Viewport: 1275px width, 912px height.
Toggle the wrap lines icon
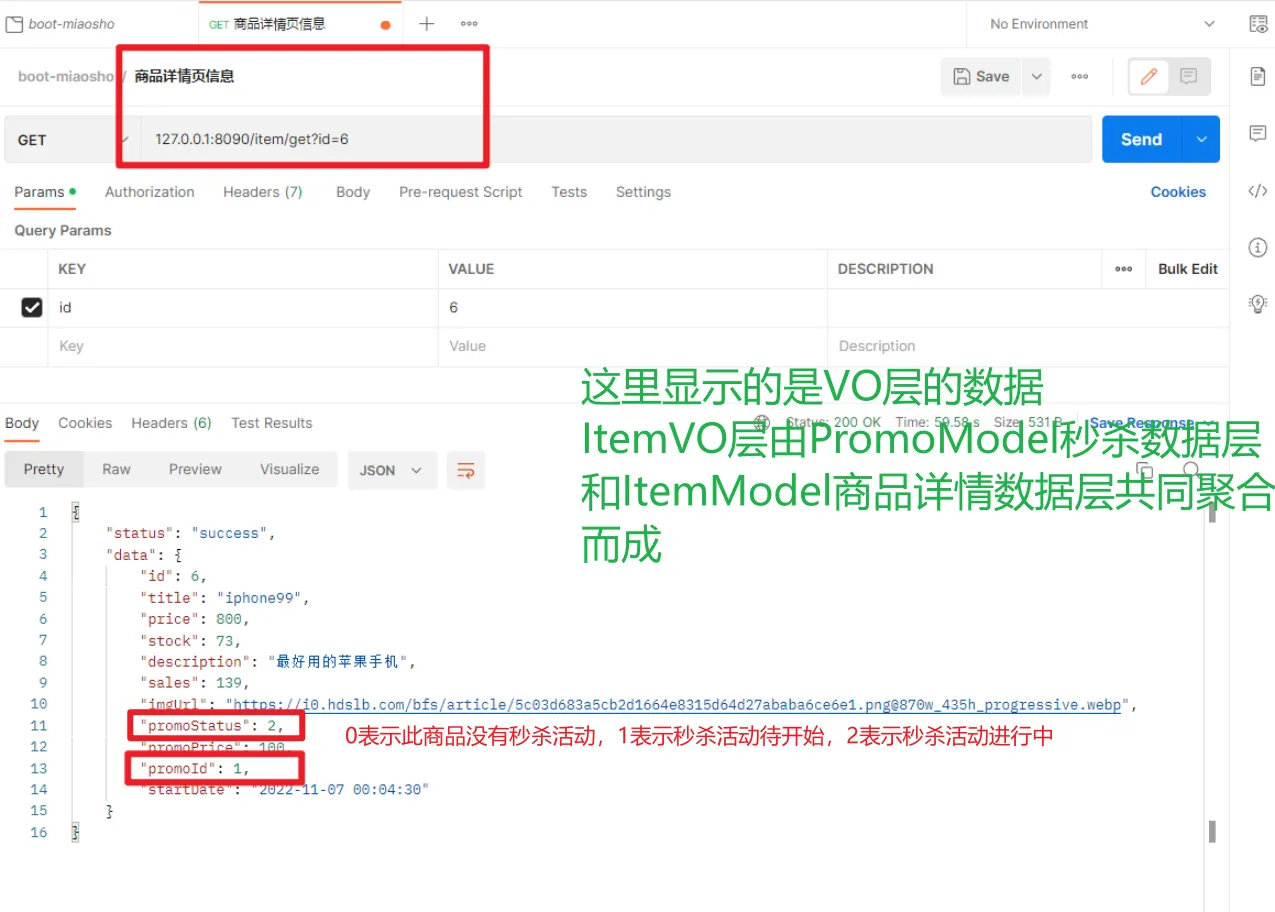tap(465, 470)
